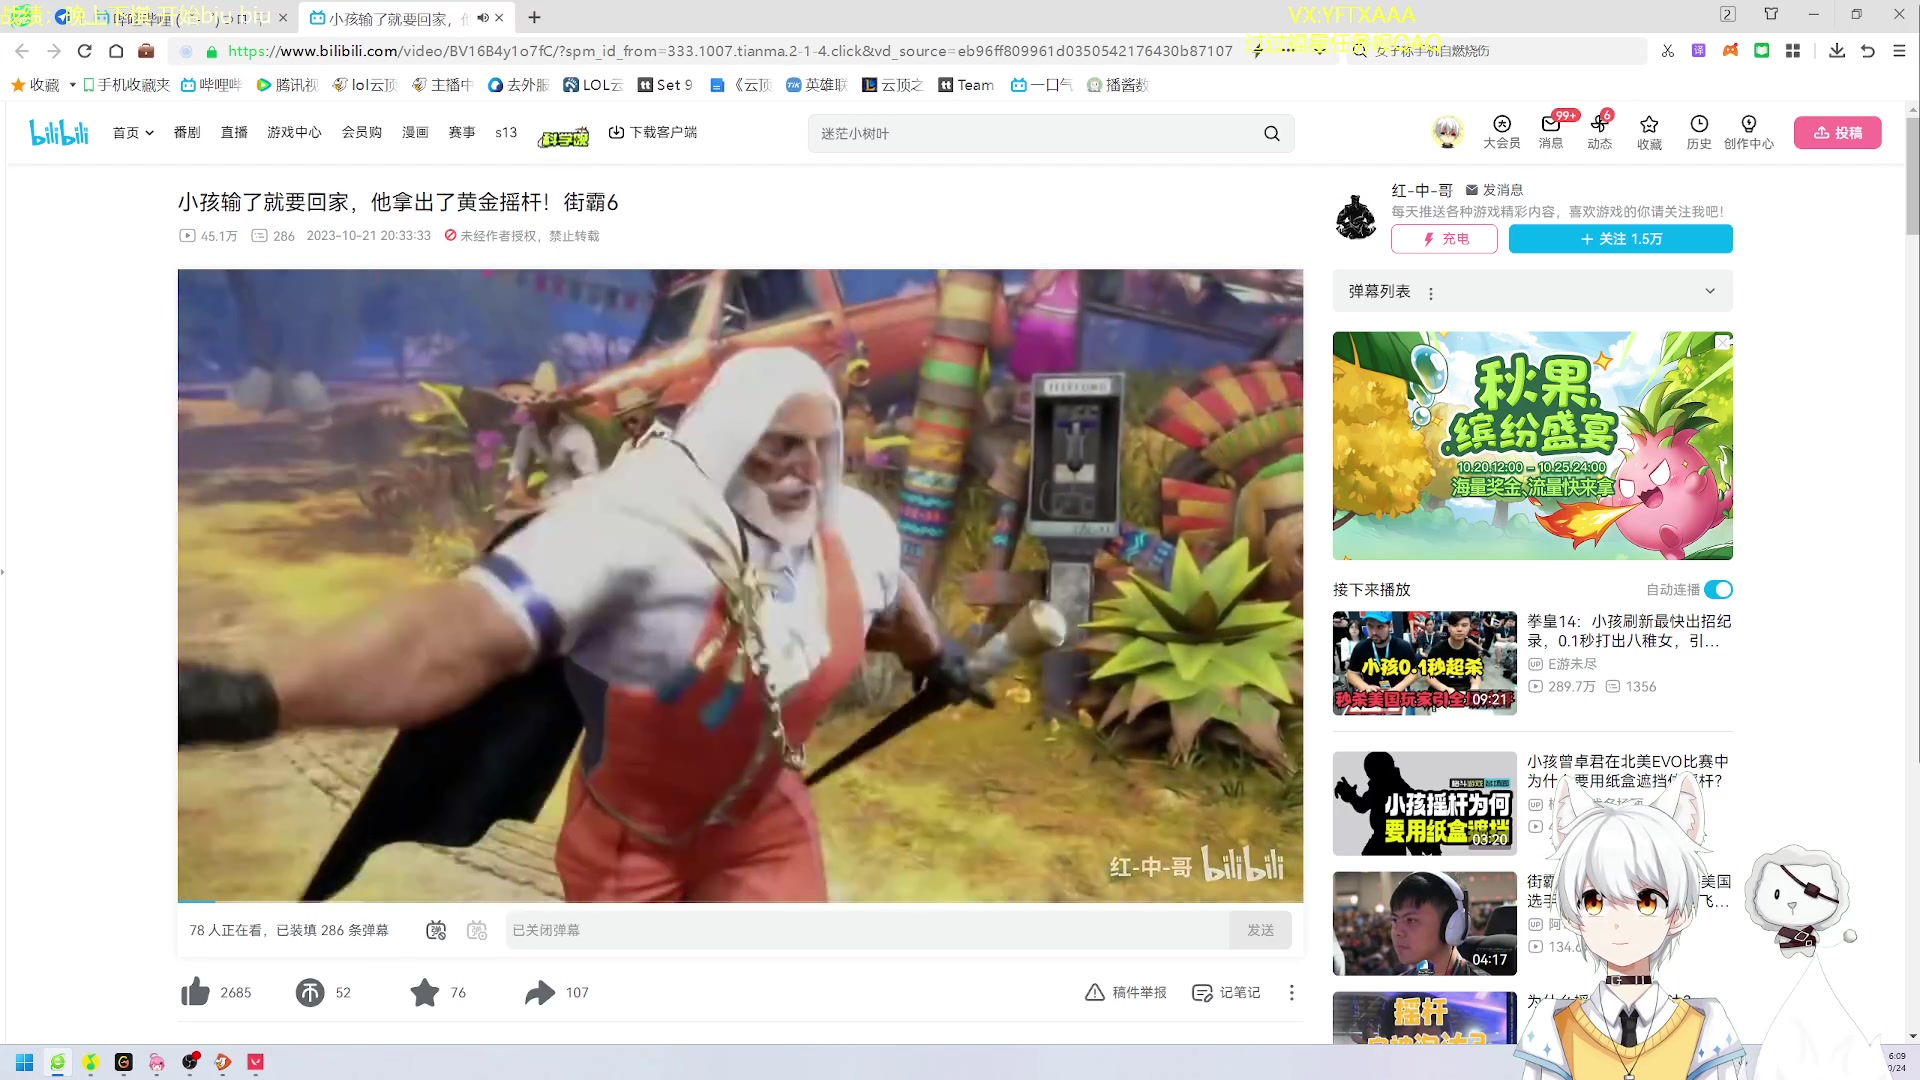Open 动态 feed icon
Image resolution: width=1920 pixels, height=1080 pixels.
click(x=1599, y=132)
